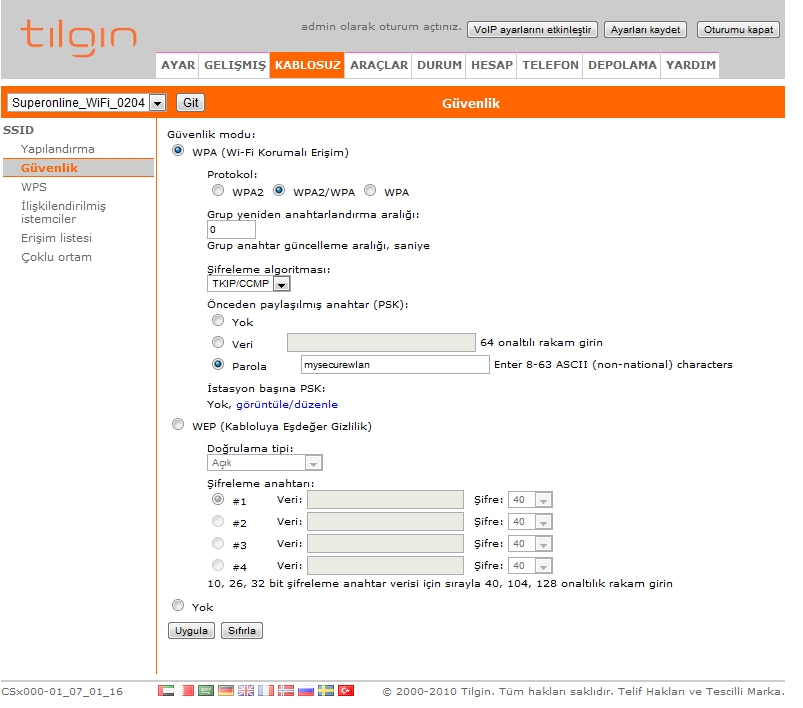Click the Russian flag language icon
Screen dimensions: 803x708
tap(306, 690)
